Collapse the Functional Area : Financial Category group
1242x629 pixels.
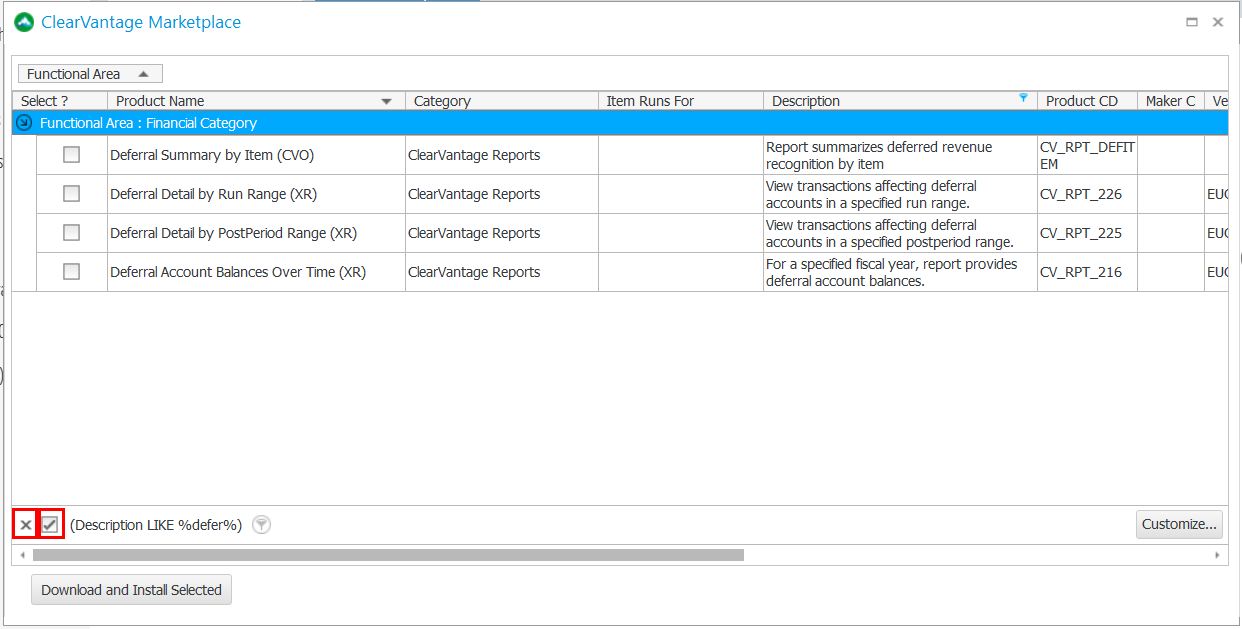coord(24,123)
